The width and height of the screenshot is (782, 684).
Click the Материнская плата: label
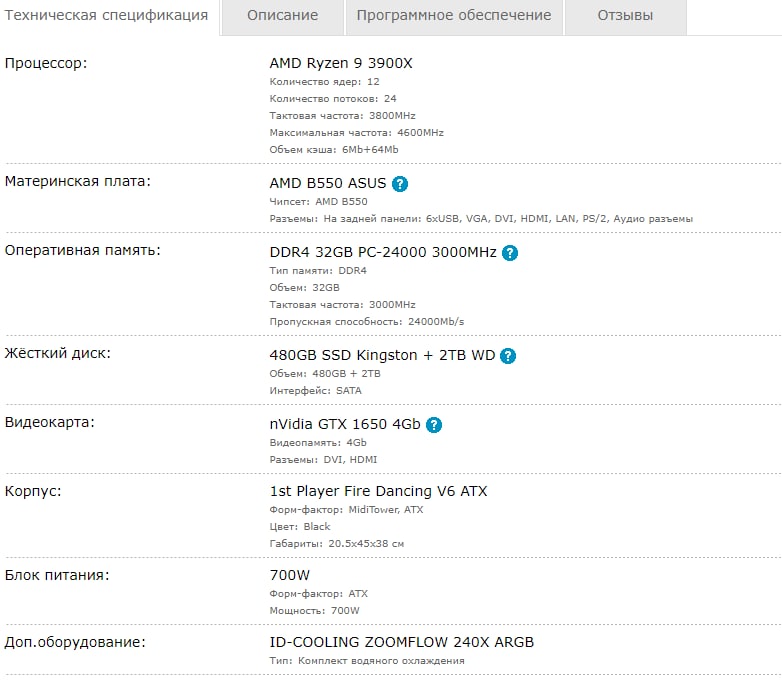pyautogui.click(x=77, y=181)
